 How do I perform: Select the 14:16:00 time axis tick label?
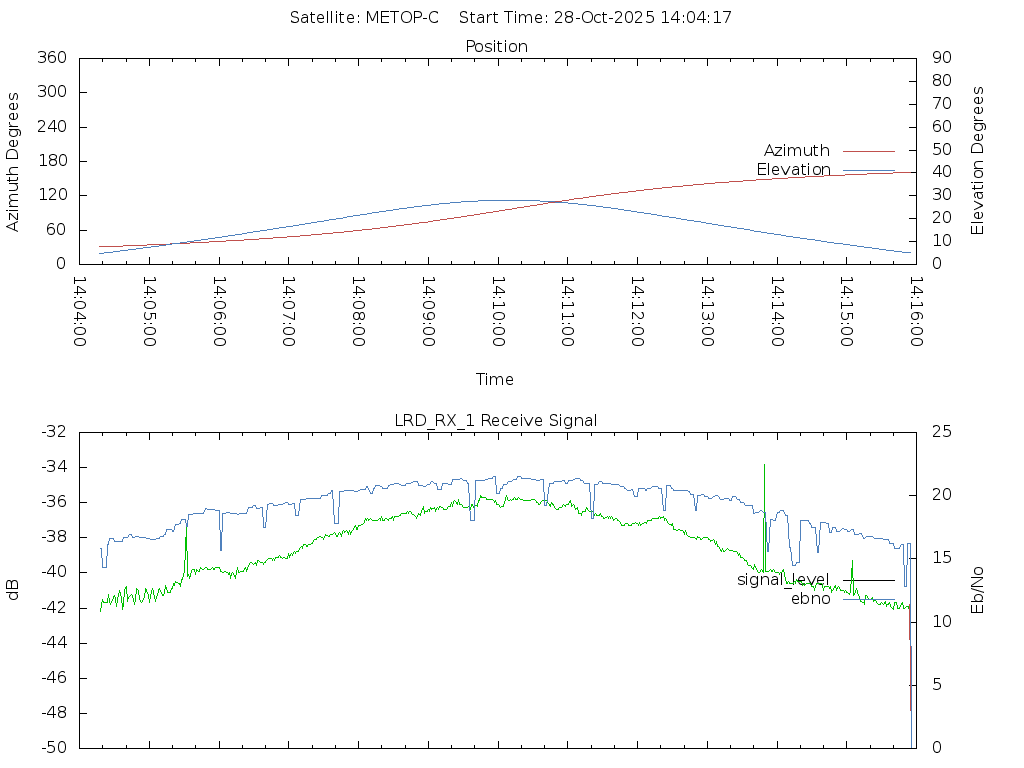coord(916,311)
